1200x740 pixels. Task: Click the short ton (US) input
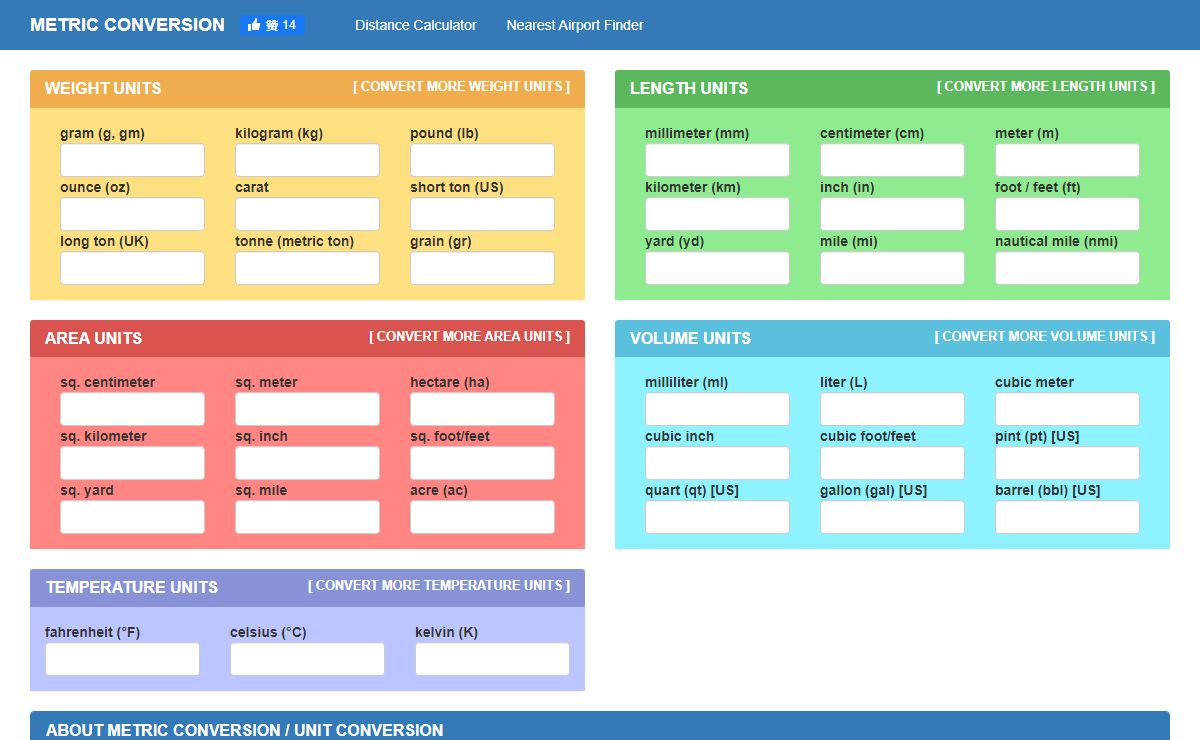(x=482, y=214)
